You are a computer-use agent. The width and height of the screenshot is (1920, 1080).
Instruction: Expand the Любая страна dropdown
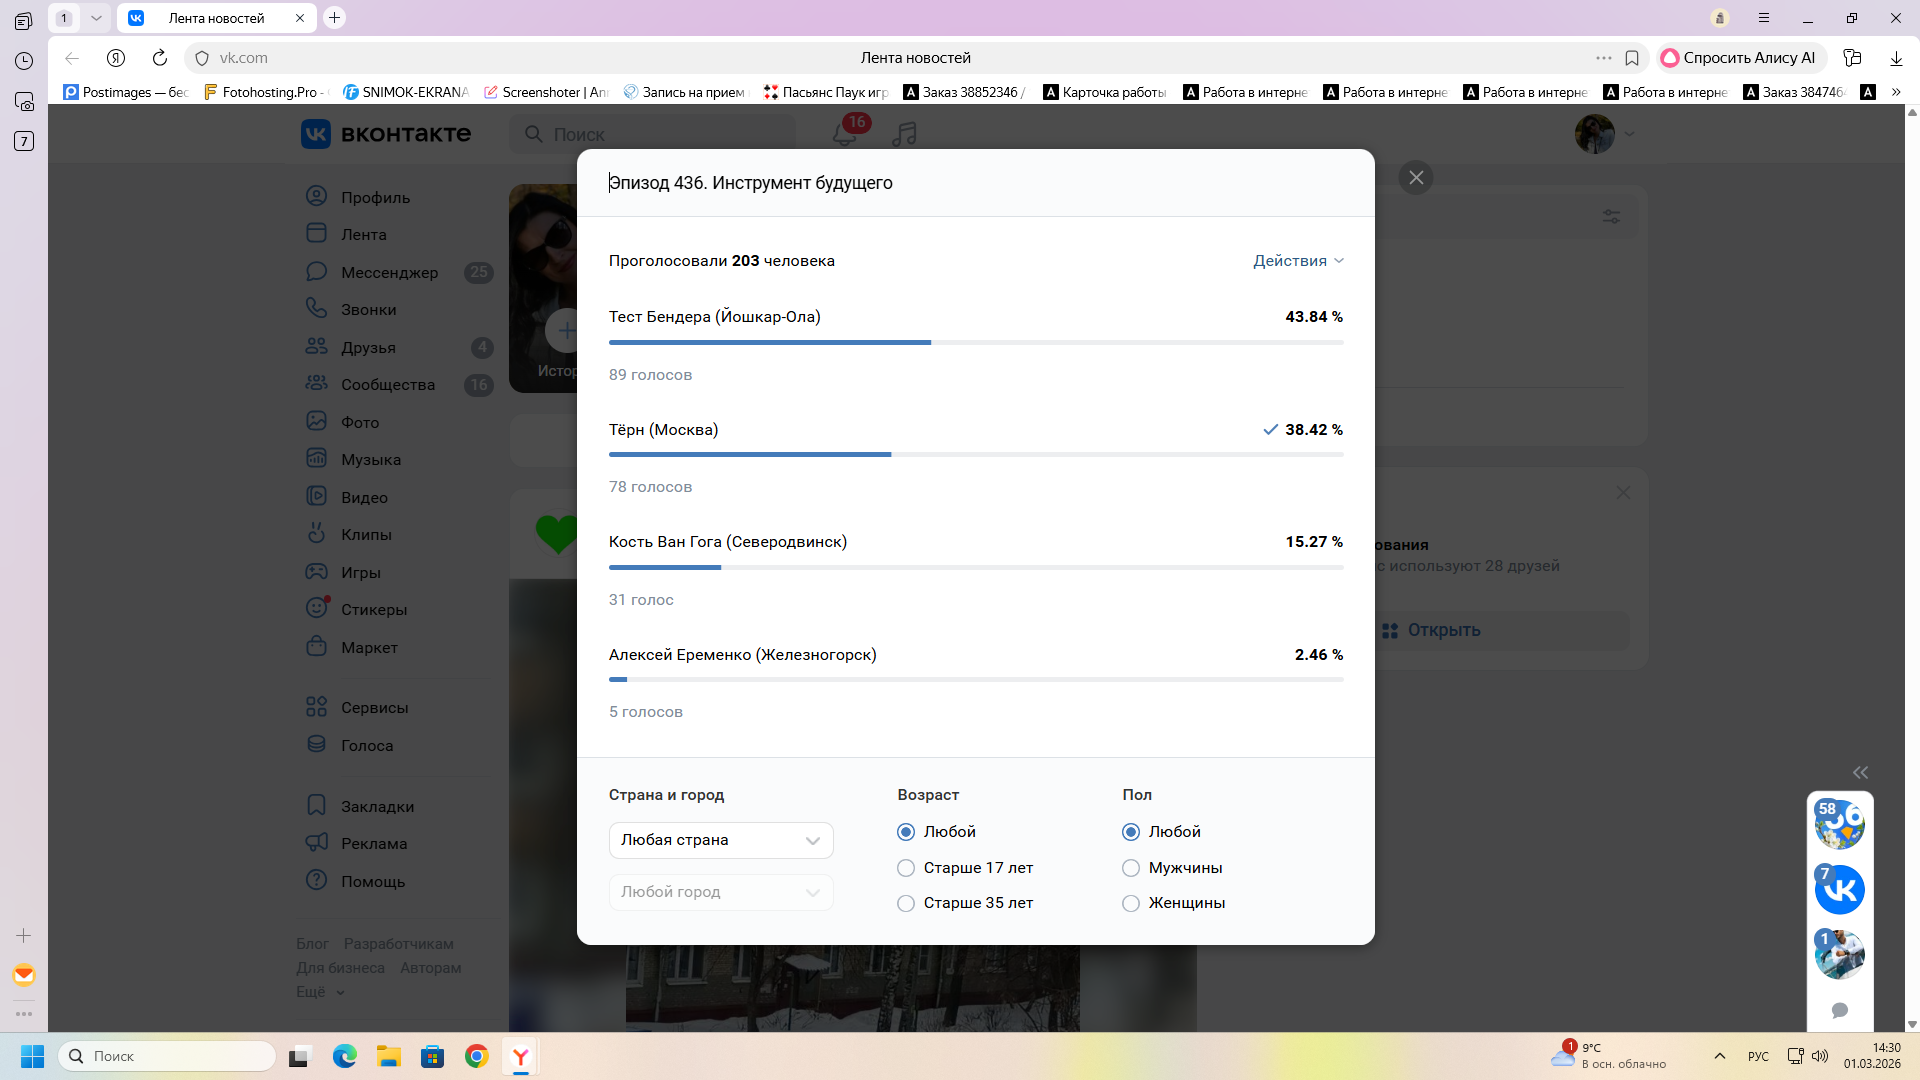pos(721,840)
